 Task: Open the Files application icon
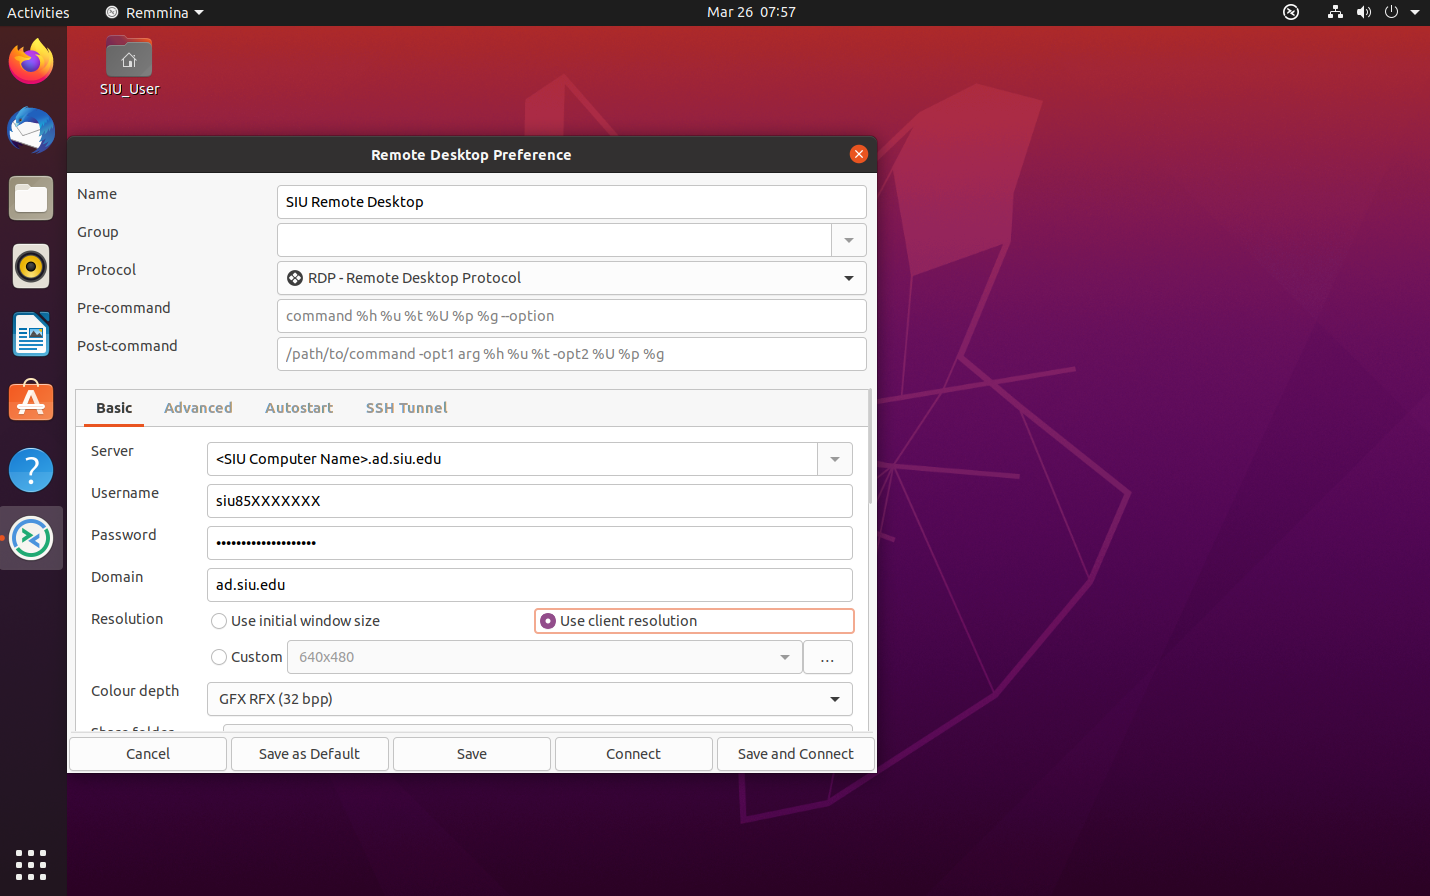pyautogui.click(x=31, y=198)
